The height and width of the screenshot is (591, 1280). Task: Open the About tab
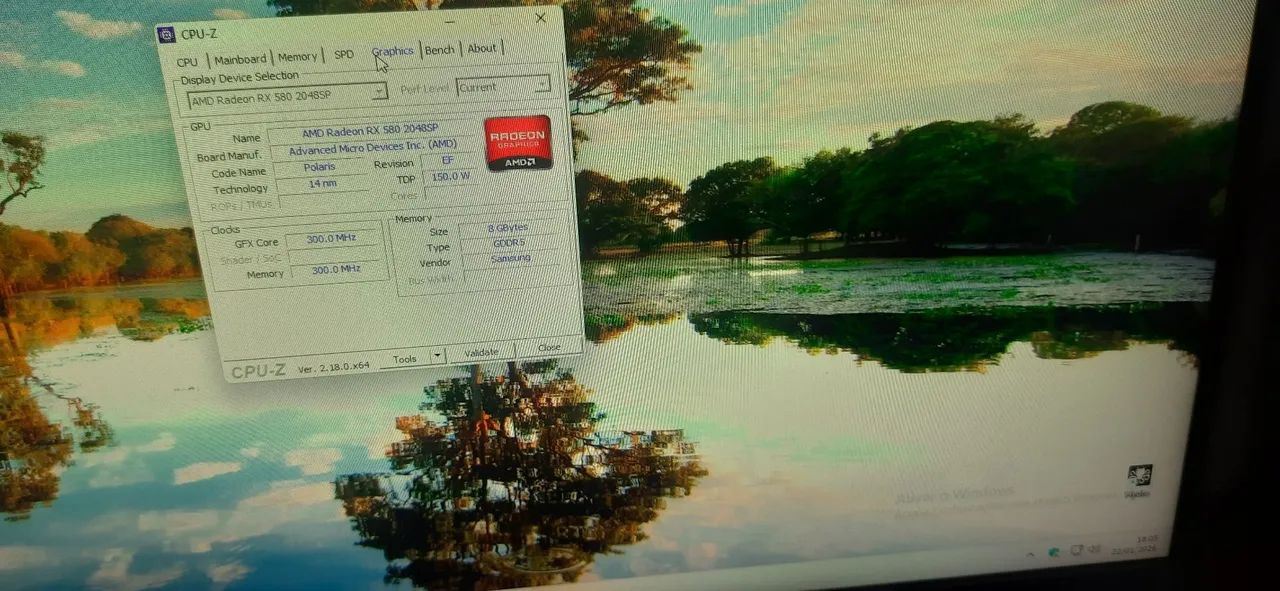(482, 48)
